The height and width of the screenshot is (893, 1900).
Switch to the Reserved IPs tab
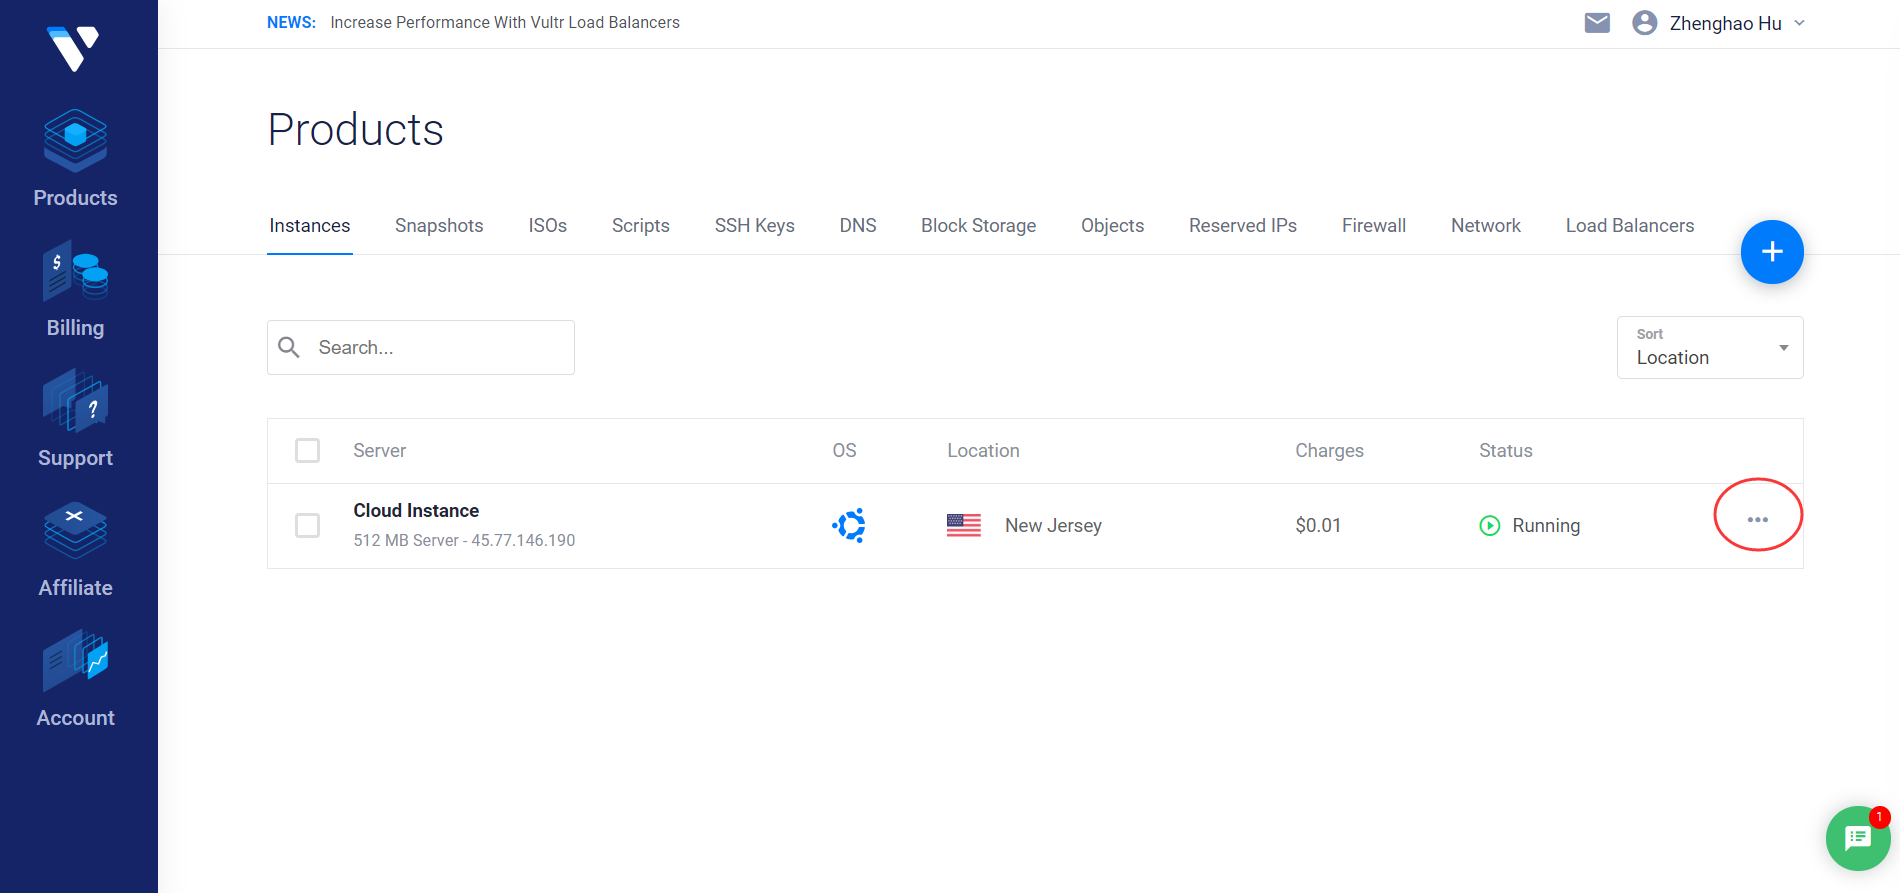pos(1243,226)
